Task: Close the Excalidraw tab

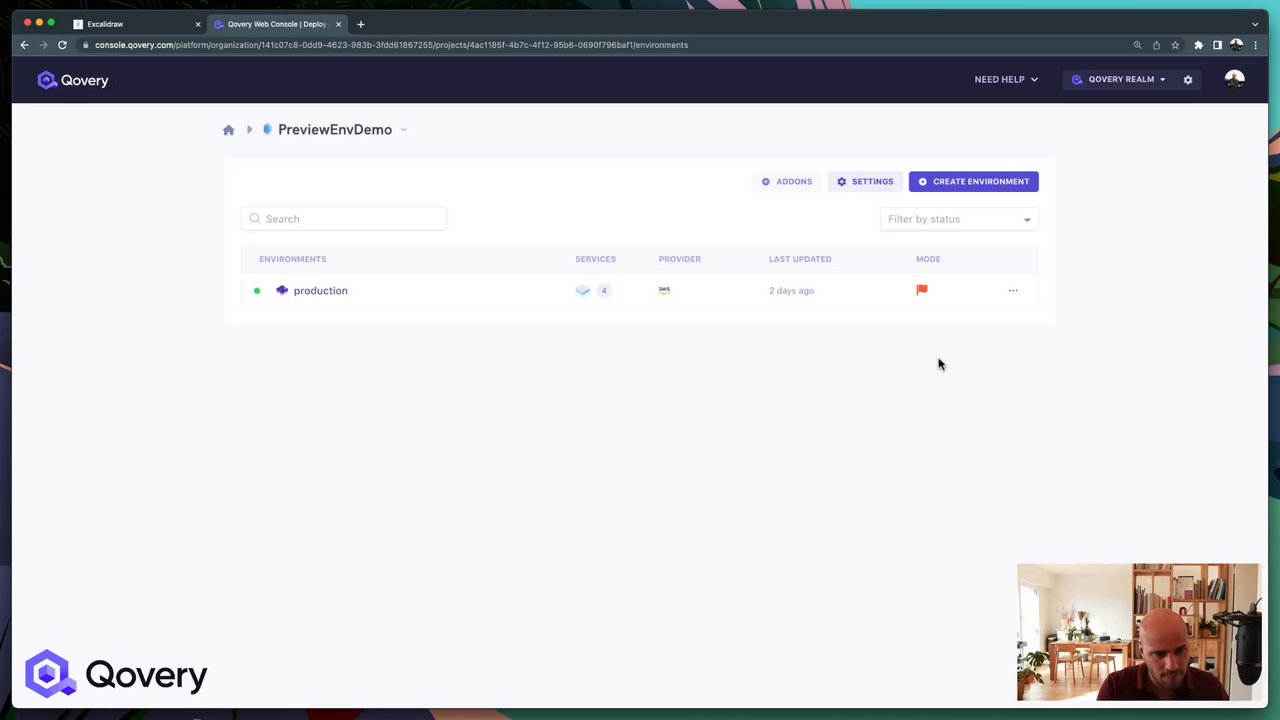Action: point(198,24)
